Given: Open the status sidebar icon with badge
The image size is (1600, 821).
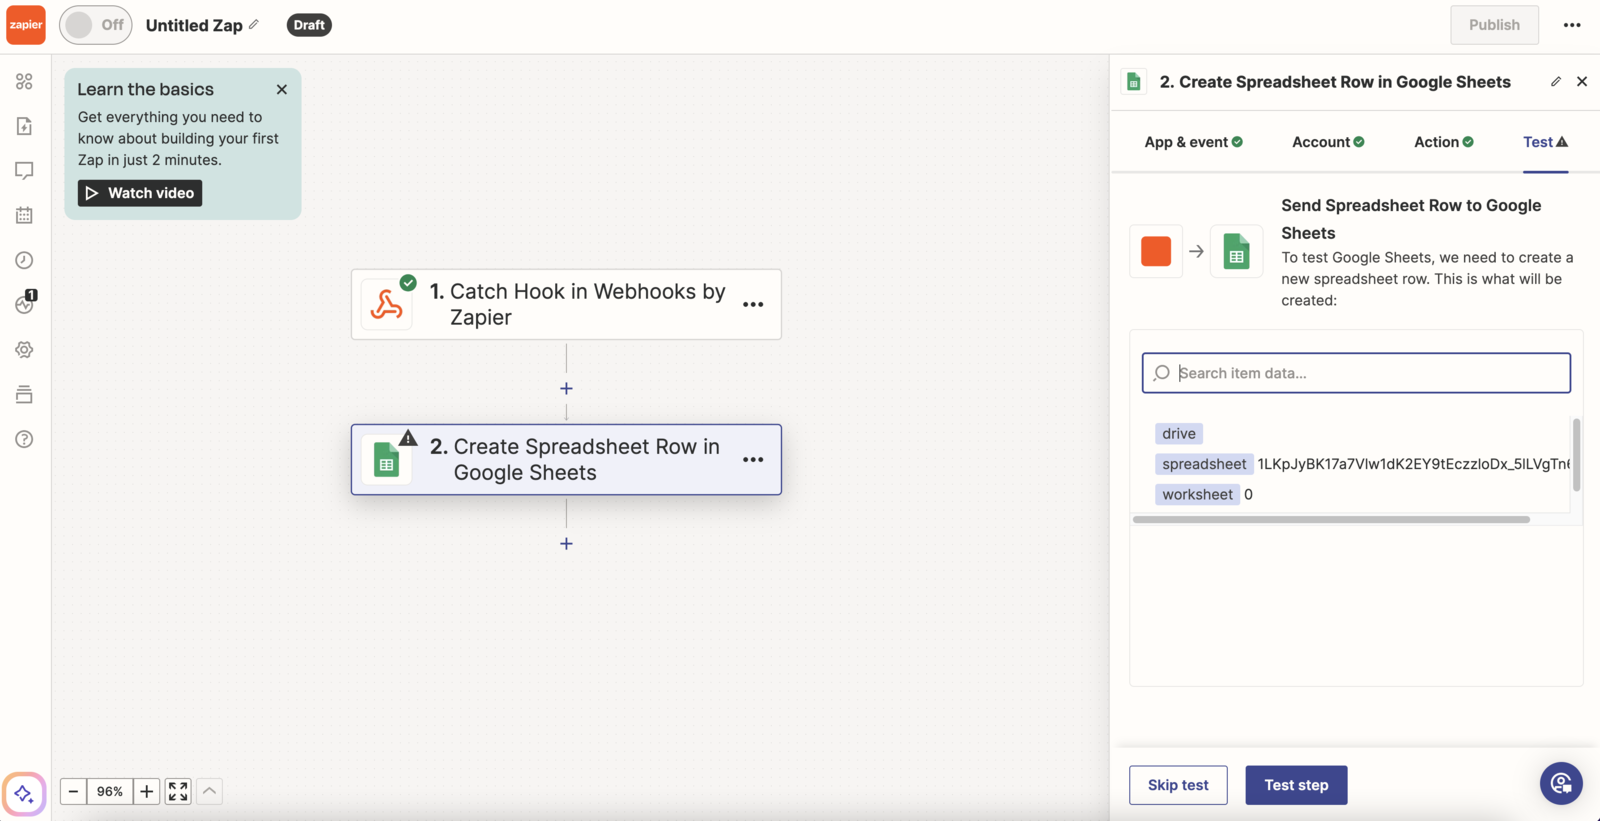Looking at the screenshot, I should pos(25,304).
